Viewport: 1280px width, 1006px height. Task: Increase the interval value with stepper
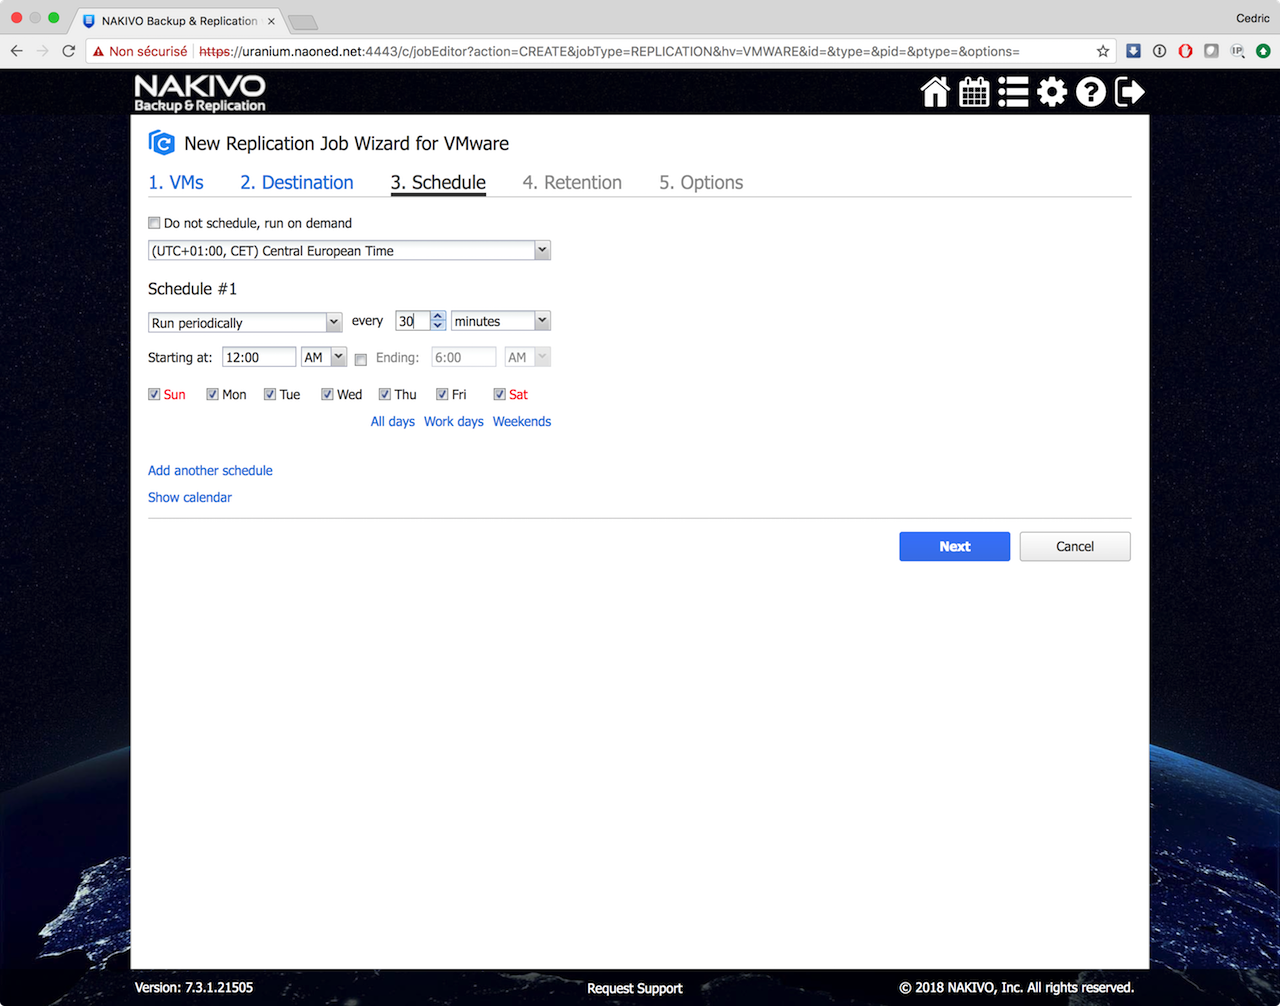coord(438,316)
